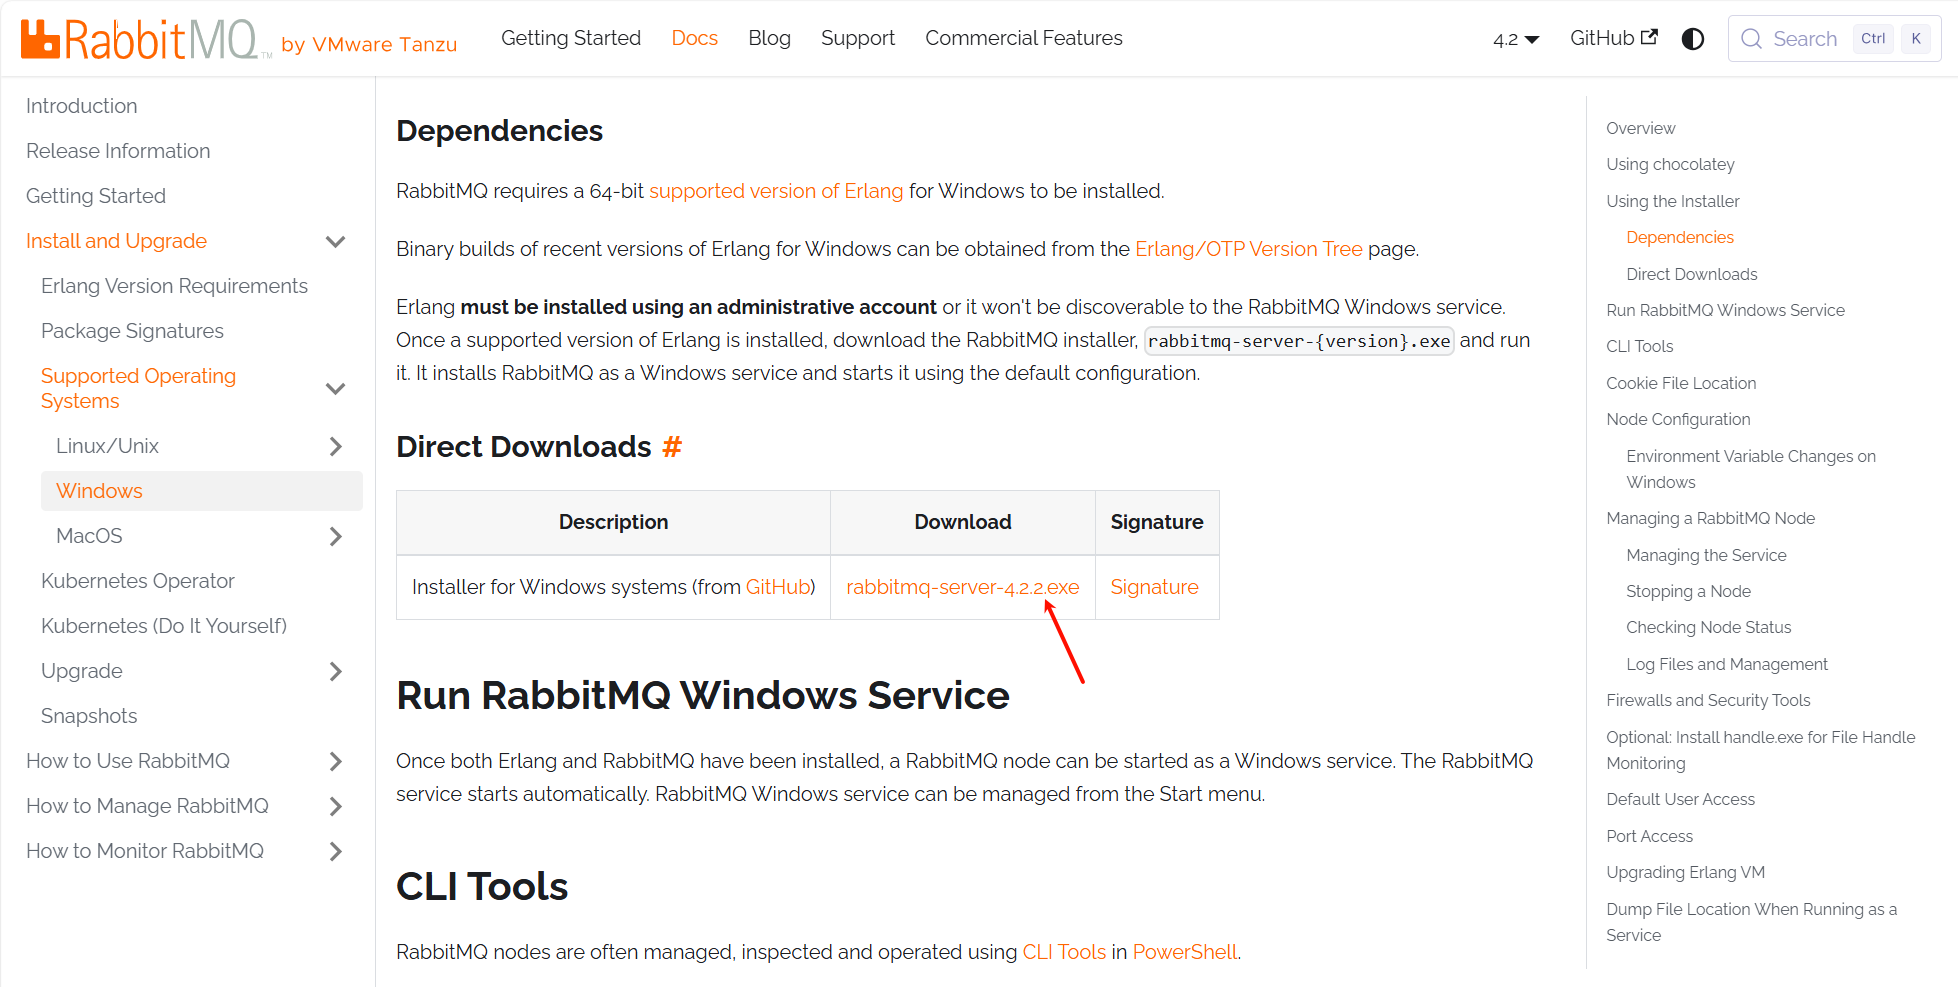Collapse Supported Operating Systems section
This screenshot has width=1958, height=987.
336,388
